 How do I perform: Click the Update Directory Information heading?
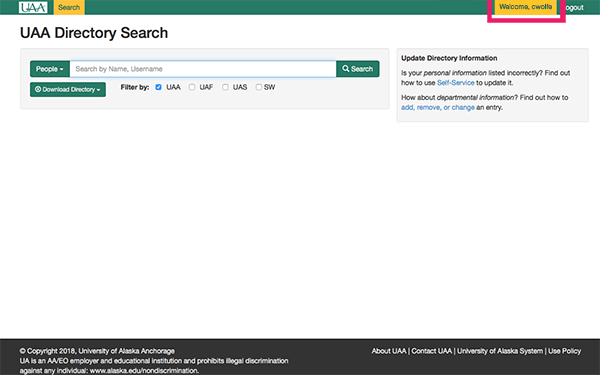point(449,58)
